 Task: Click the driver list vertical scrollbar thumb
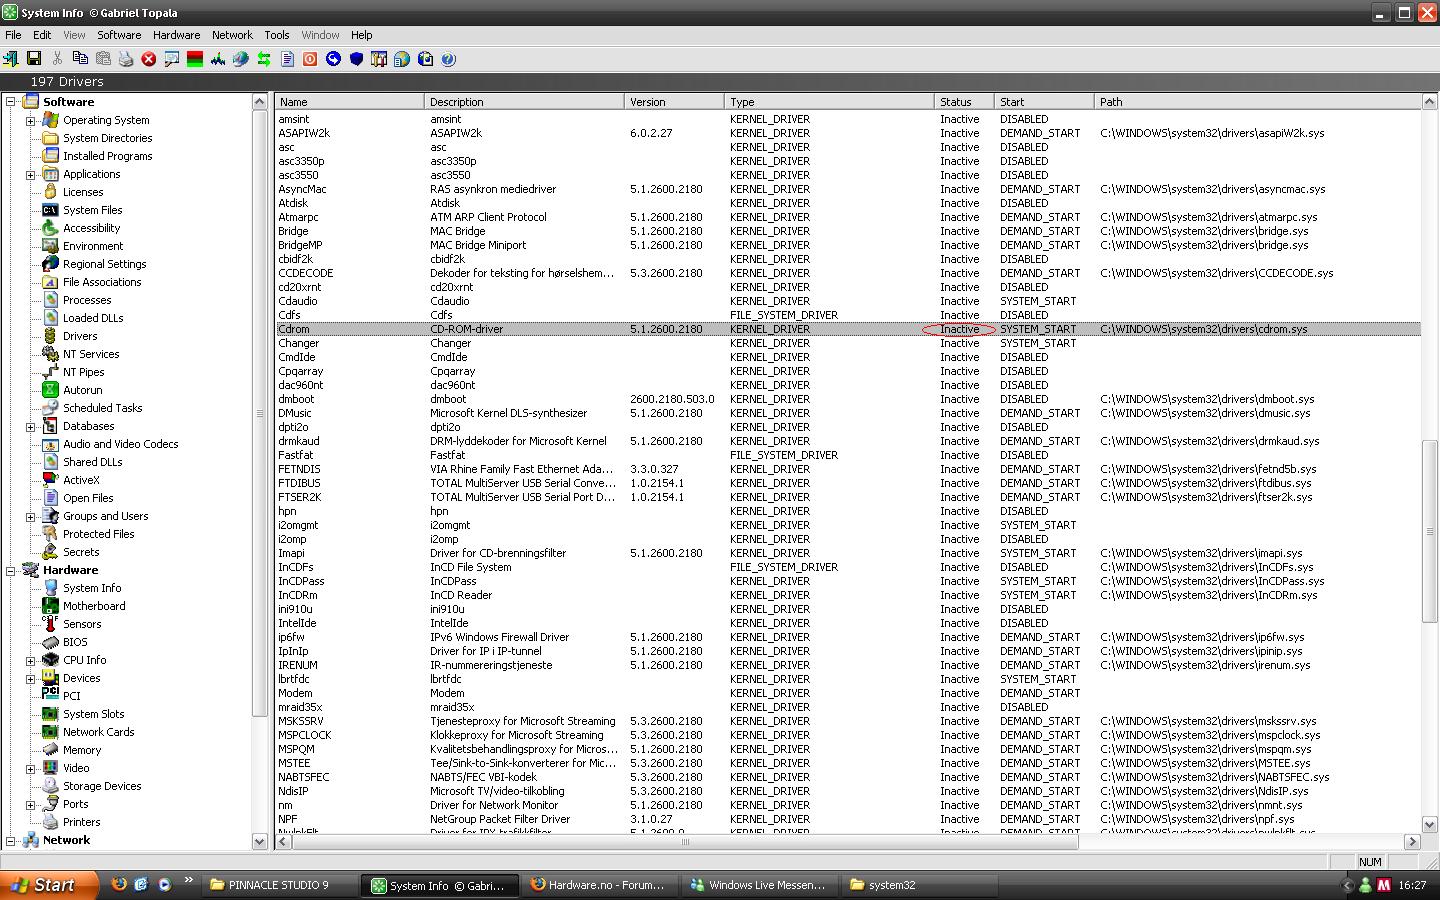click(x=1430, y=530)
